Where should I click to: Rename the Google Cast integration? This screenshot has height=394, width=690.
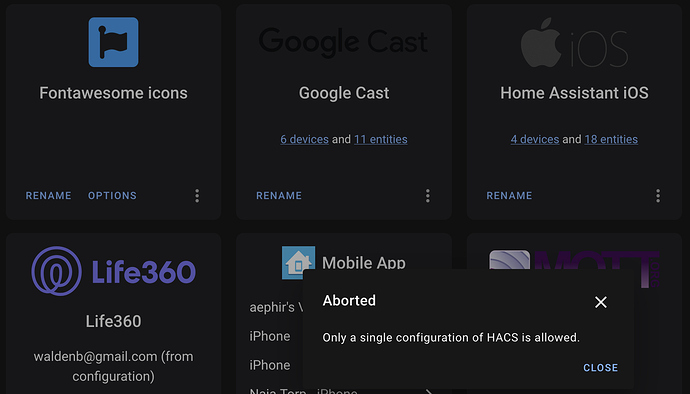(279, 195)
